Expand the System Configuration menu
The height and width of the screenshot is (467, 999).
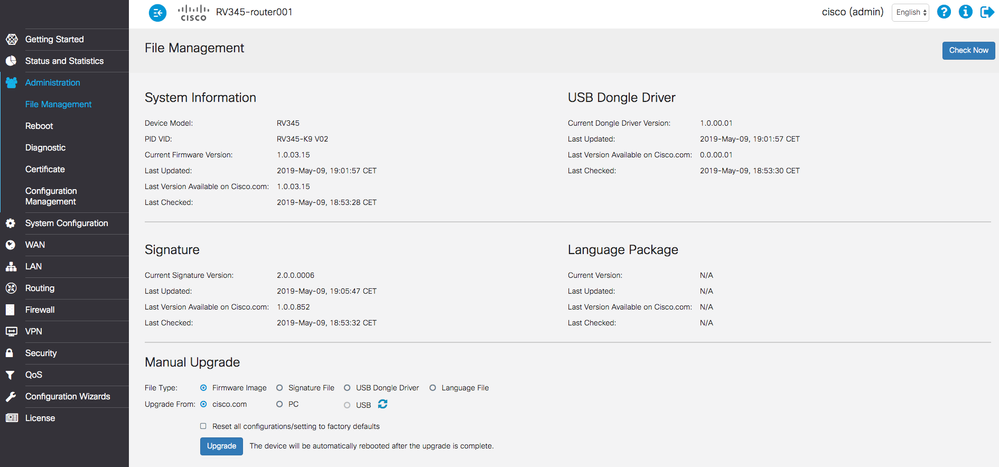64,224
